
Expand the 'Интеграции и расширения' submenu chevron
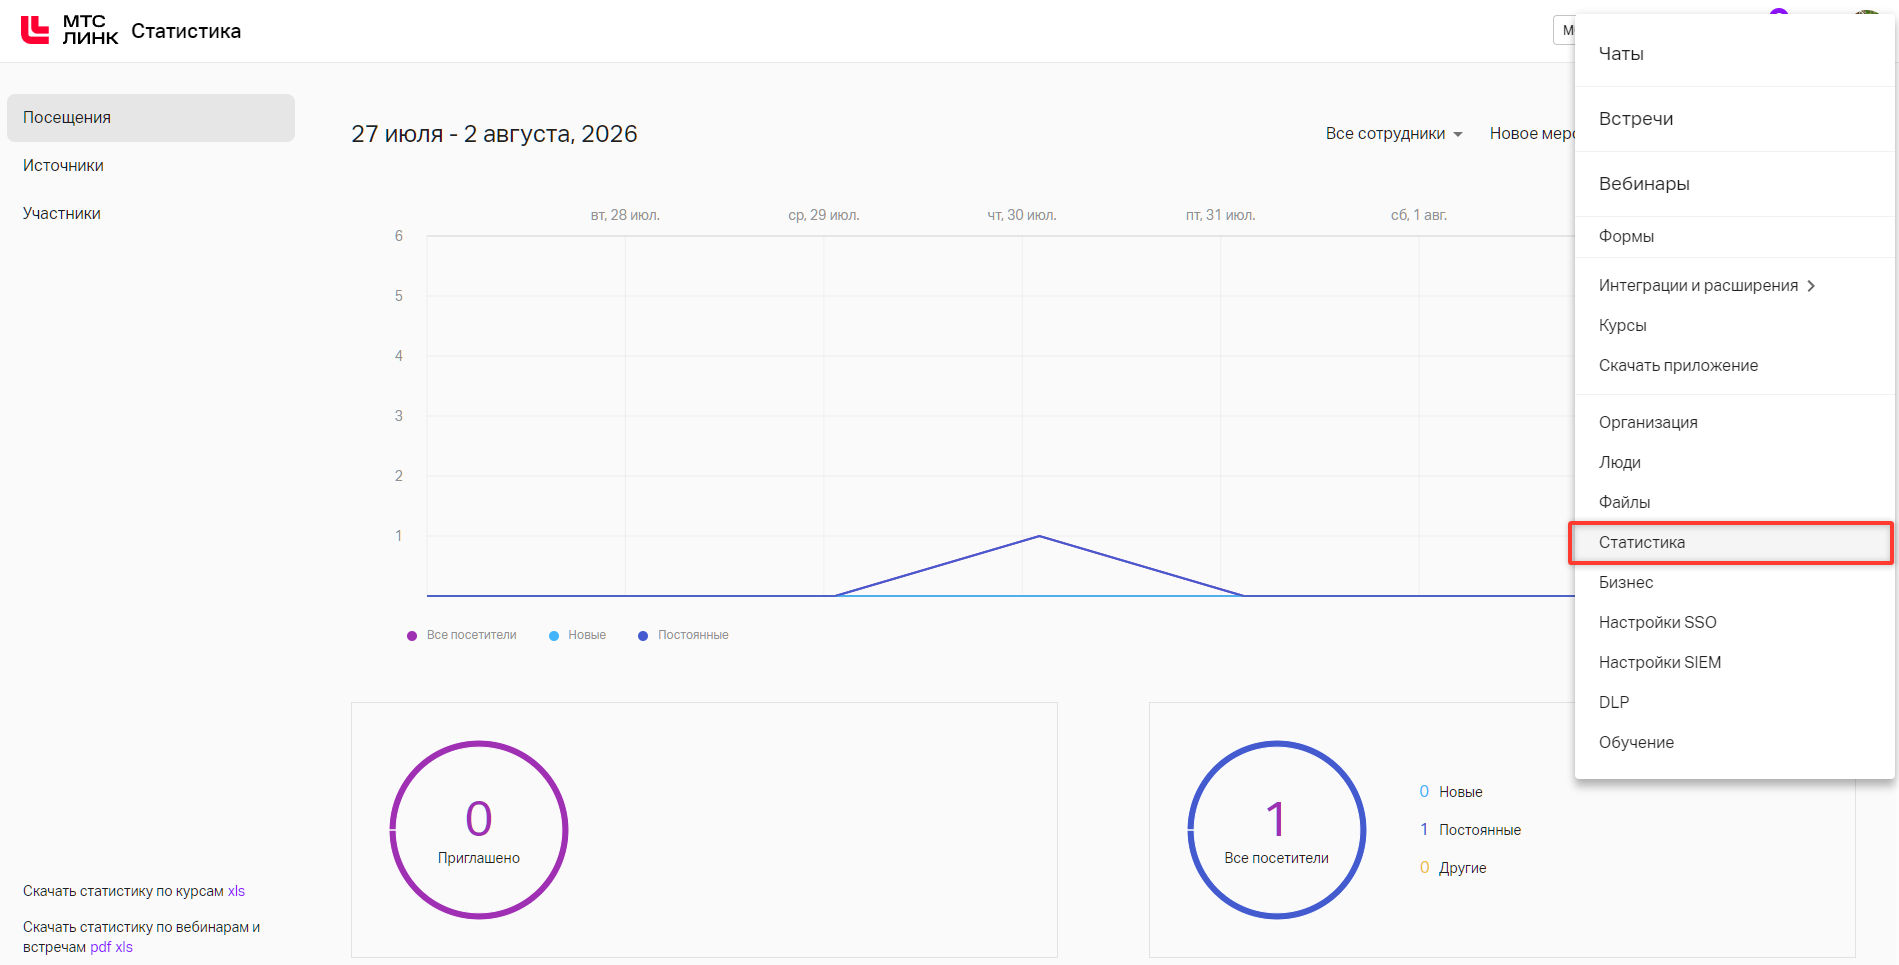pos(1811,286)
